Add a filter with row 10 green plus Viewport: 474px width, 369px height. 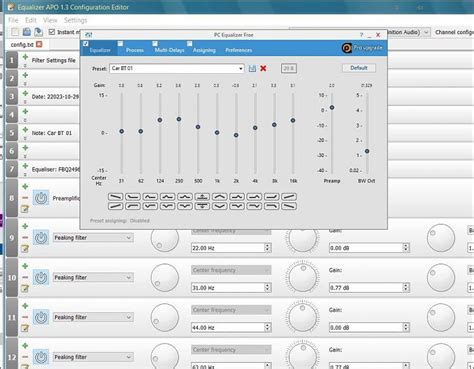coord(25,266)
